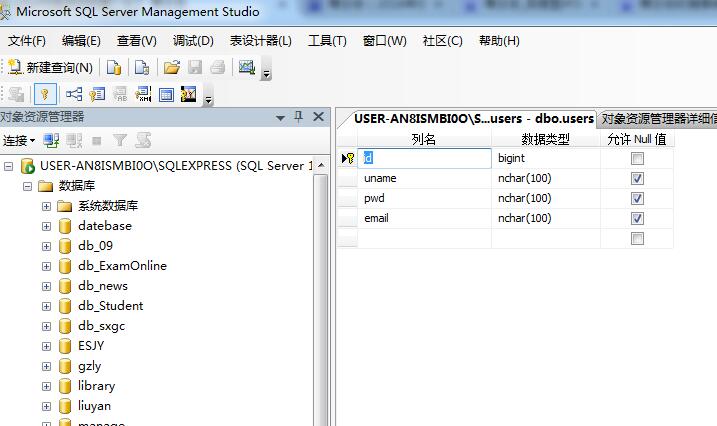Screen dimensions: 717x426
Task: Switch to the dbo.users designer tab
Action: [474, 119]
